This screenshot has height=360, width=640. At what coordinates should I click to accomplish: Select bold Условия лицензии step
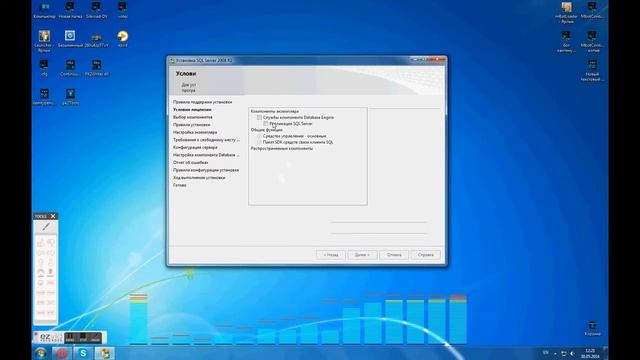pos(192,110)
